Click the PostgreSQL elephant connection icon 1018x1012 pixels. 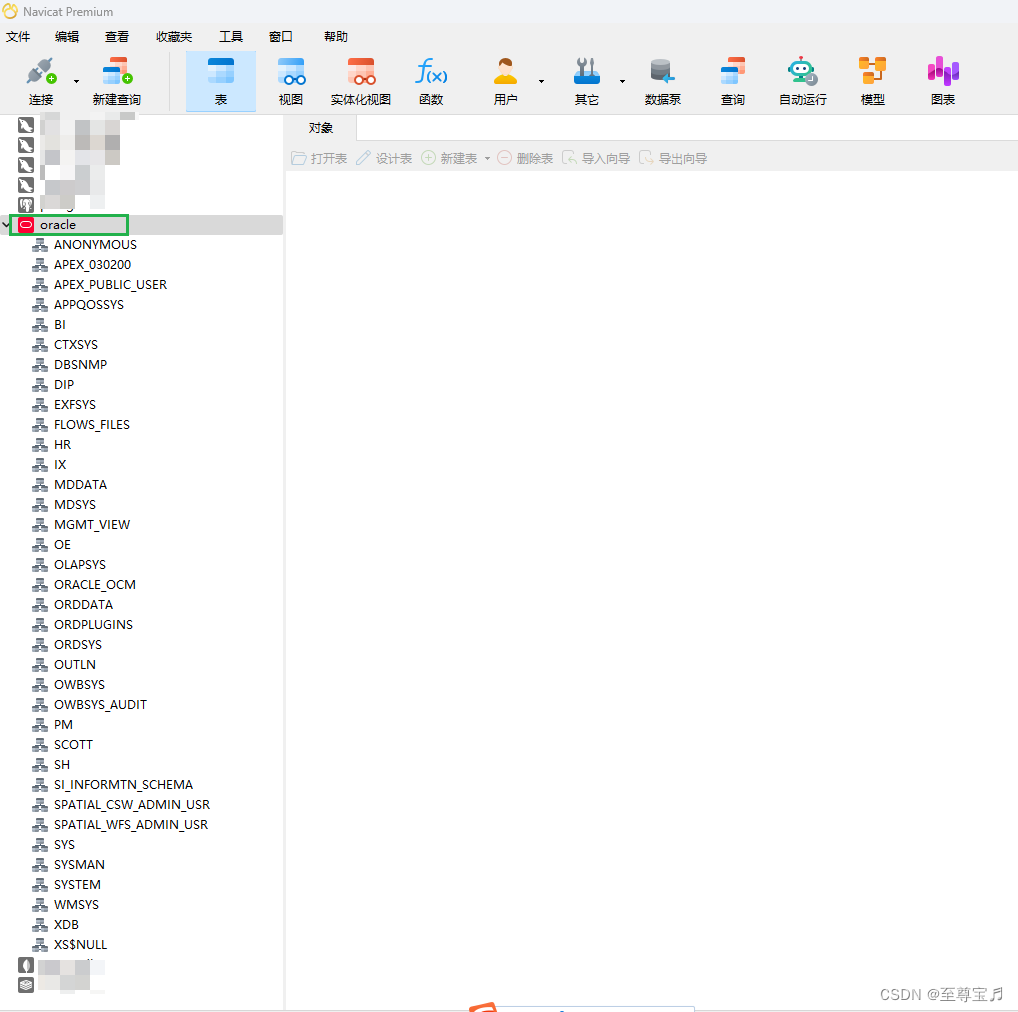tap(26, 205)
